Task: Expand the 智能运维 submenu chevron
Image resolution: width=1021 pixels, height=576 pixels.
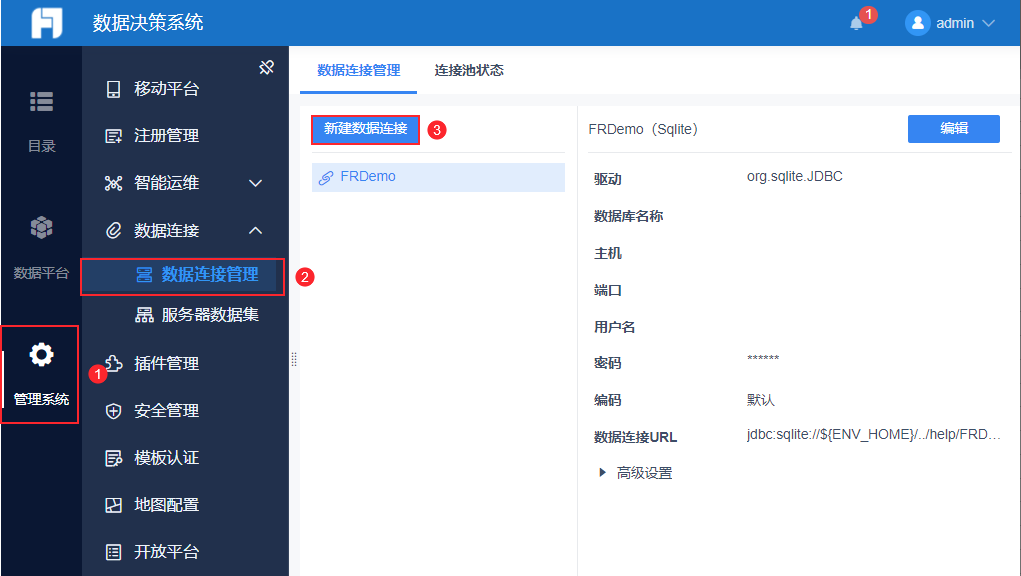Action: pos(256,184)
